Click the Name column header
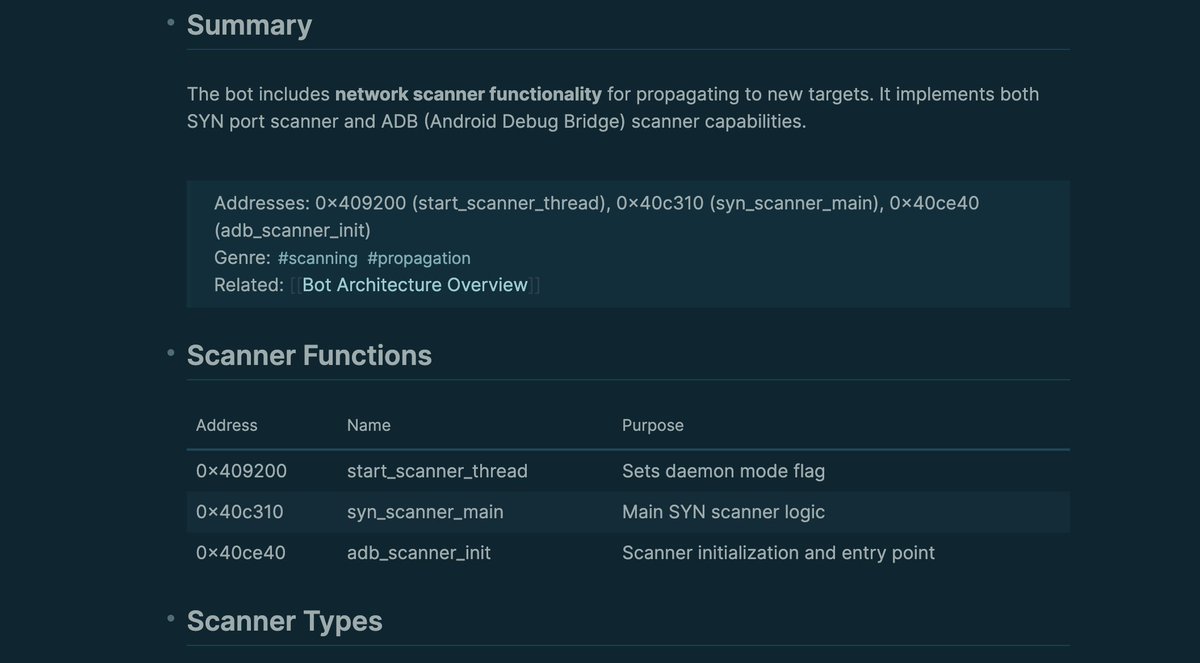1200x663 pixels. click(369, 425)
